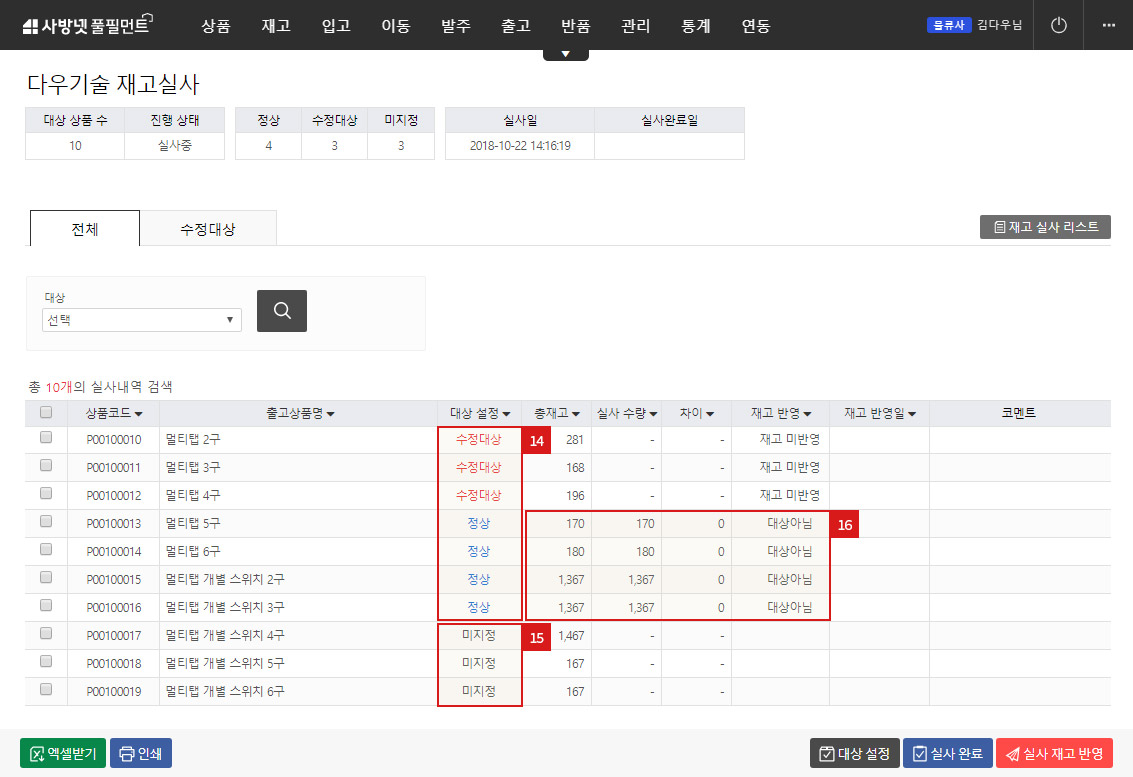
Task: Switch to the 수정대상 tab
Action: 208,228
